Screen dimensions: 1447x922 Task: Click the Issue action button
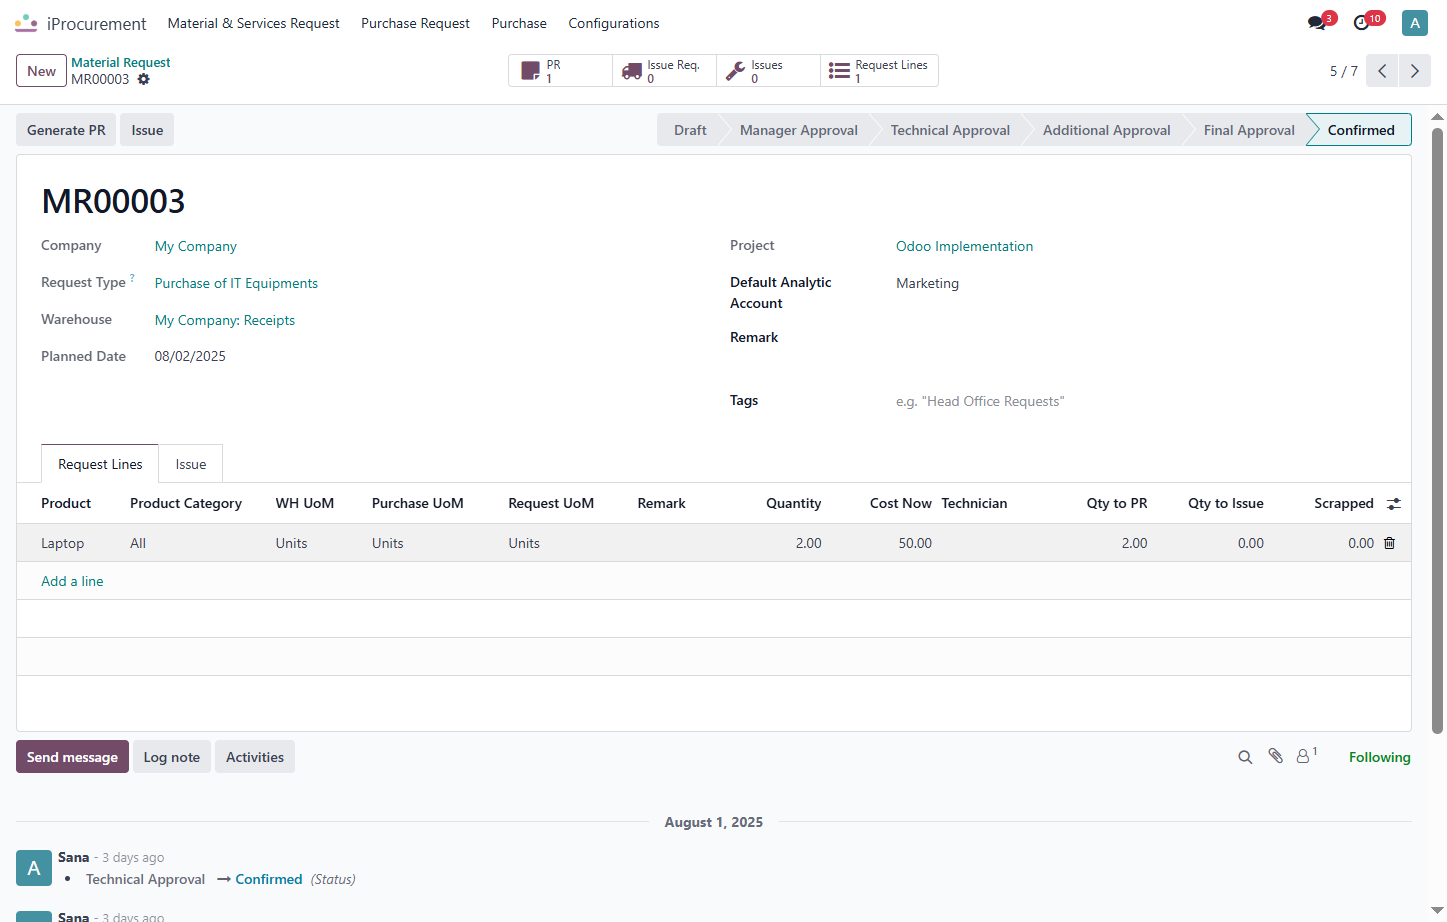click(x=147, y=130)
